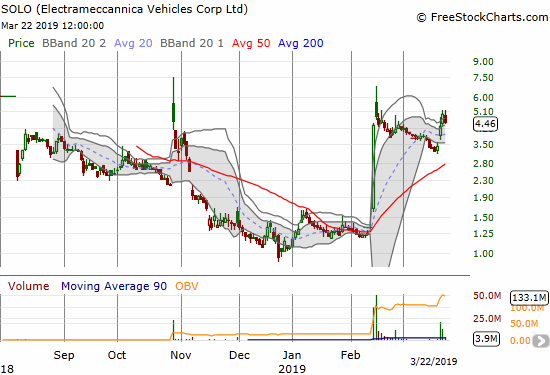Click the Avg 50 legend label
This screenshot has width=550, height=375.
pos(251,43)
